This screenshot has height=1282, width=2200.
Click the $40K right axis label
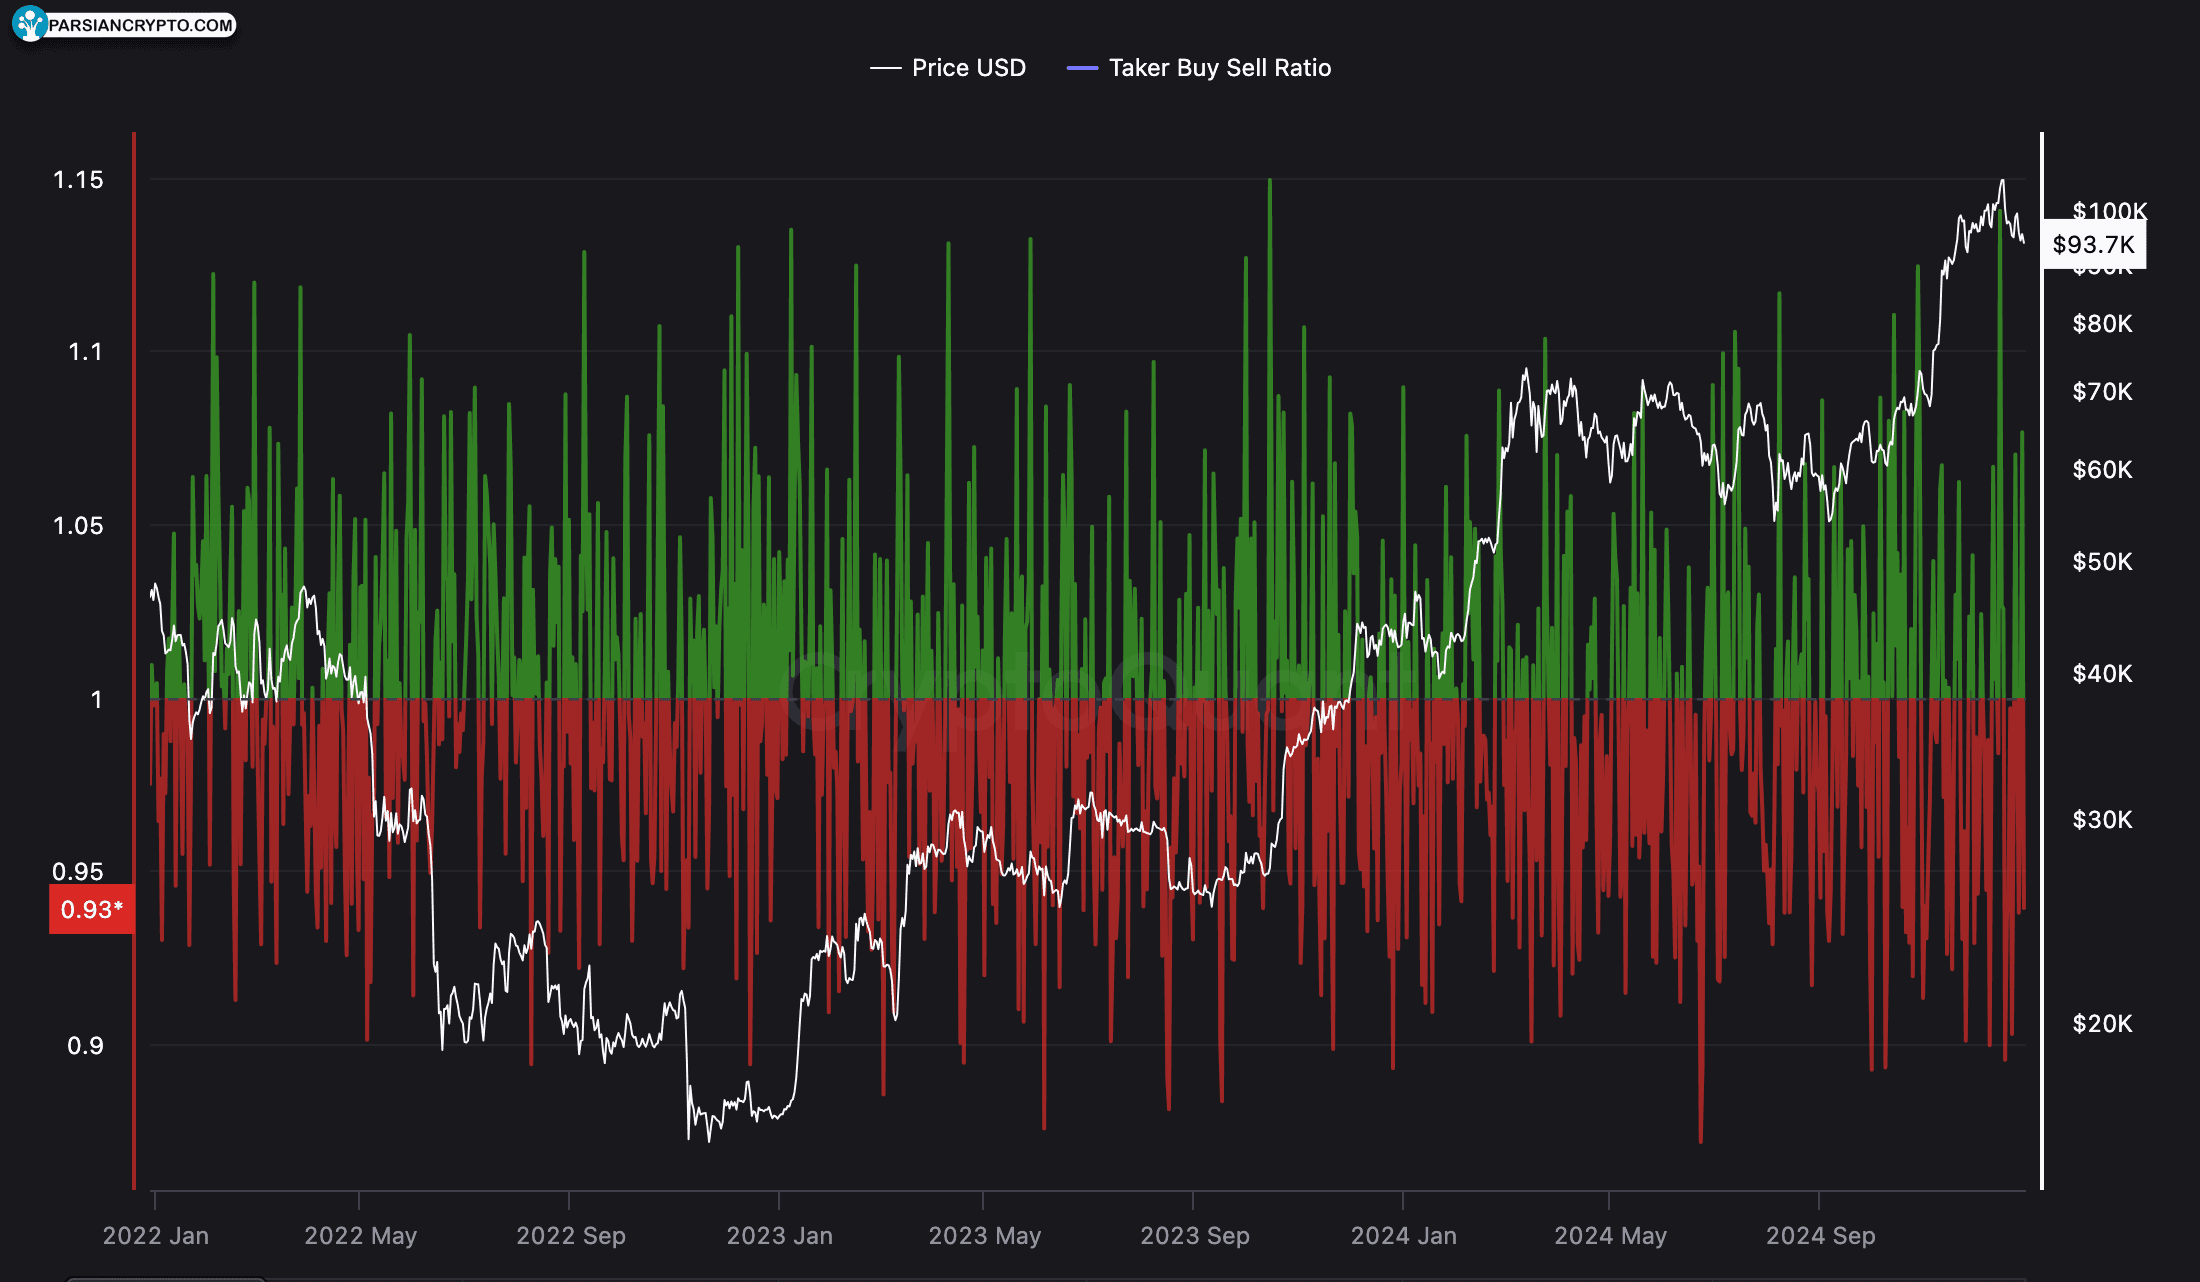pyautogui.click(x=2103, y=674)
